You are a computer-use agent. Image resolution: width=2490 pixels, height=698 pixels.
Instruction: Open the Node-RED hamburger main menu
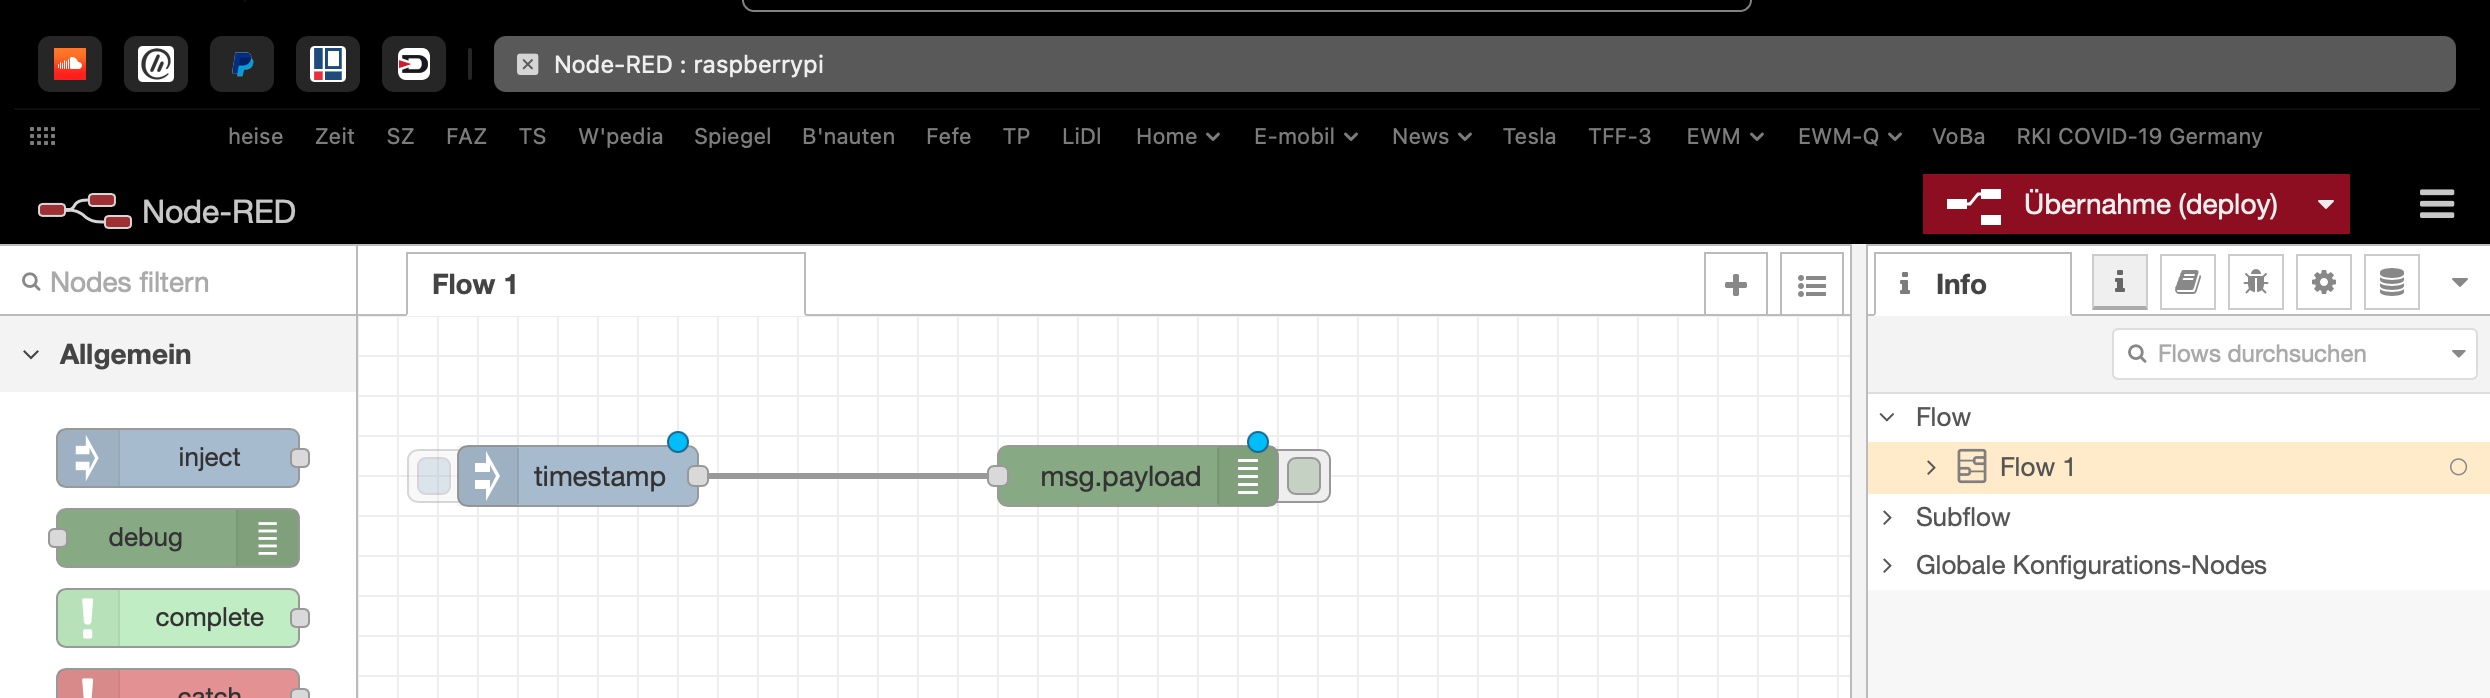point(2437,204)
